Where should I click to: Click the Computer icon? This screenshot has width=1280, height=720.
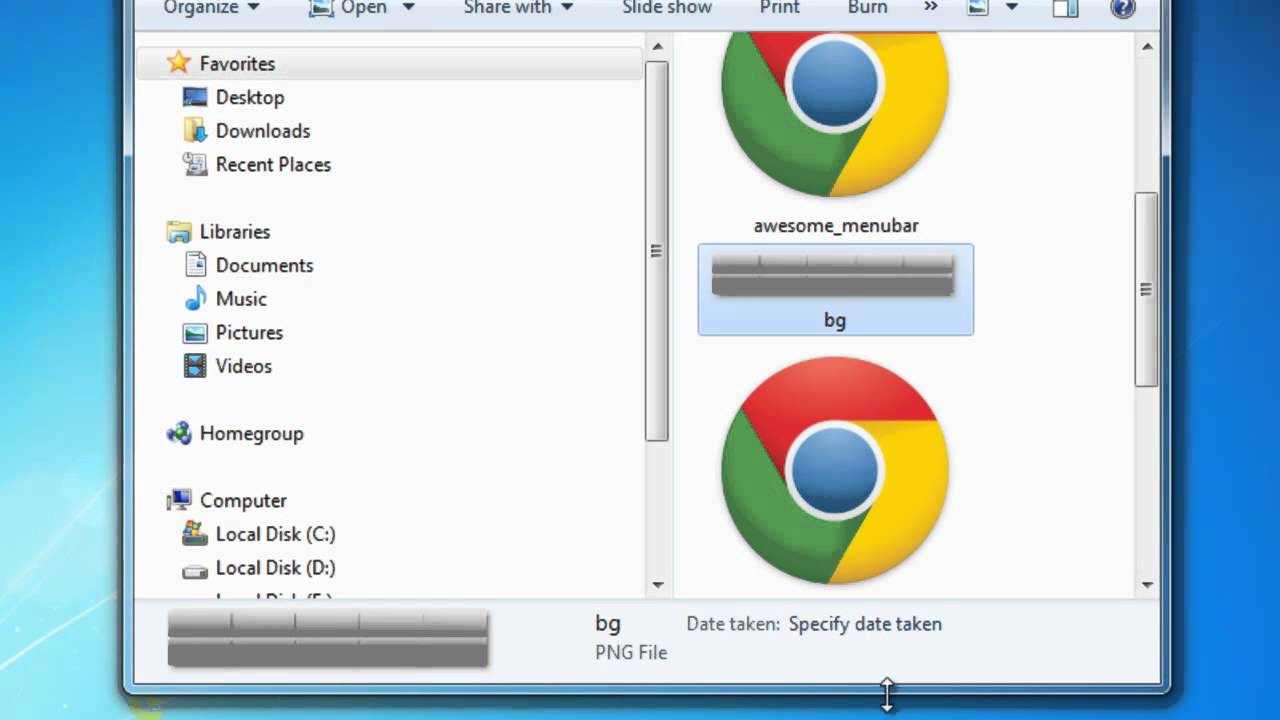pyautogui.click(x=179, y=500)
